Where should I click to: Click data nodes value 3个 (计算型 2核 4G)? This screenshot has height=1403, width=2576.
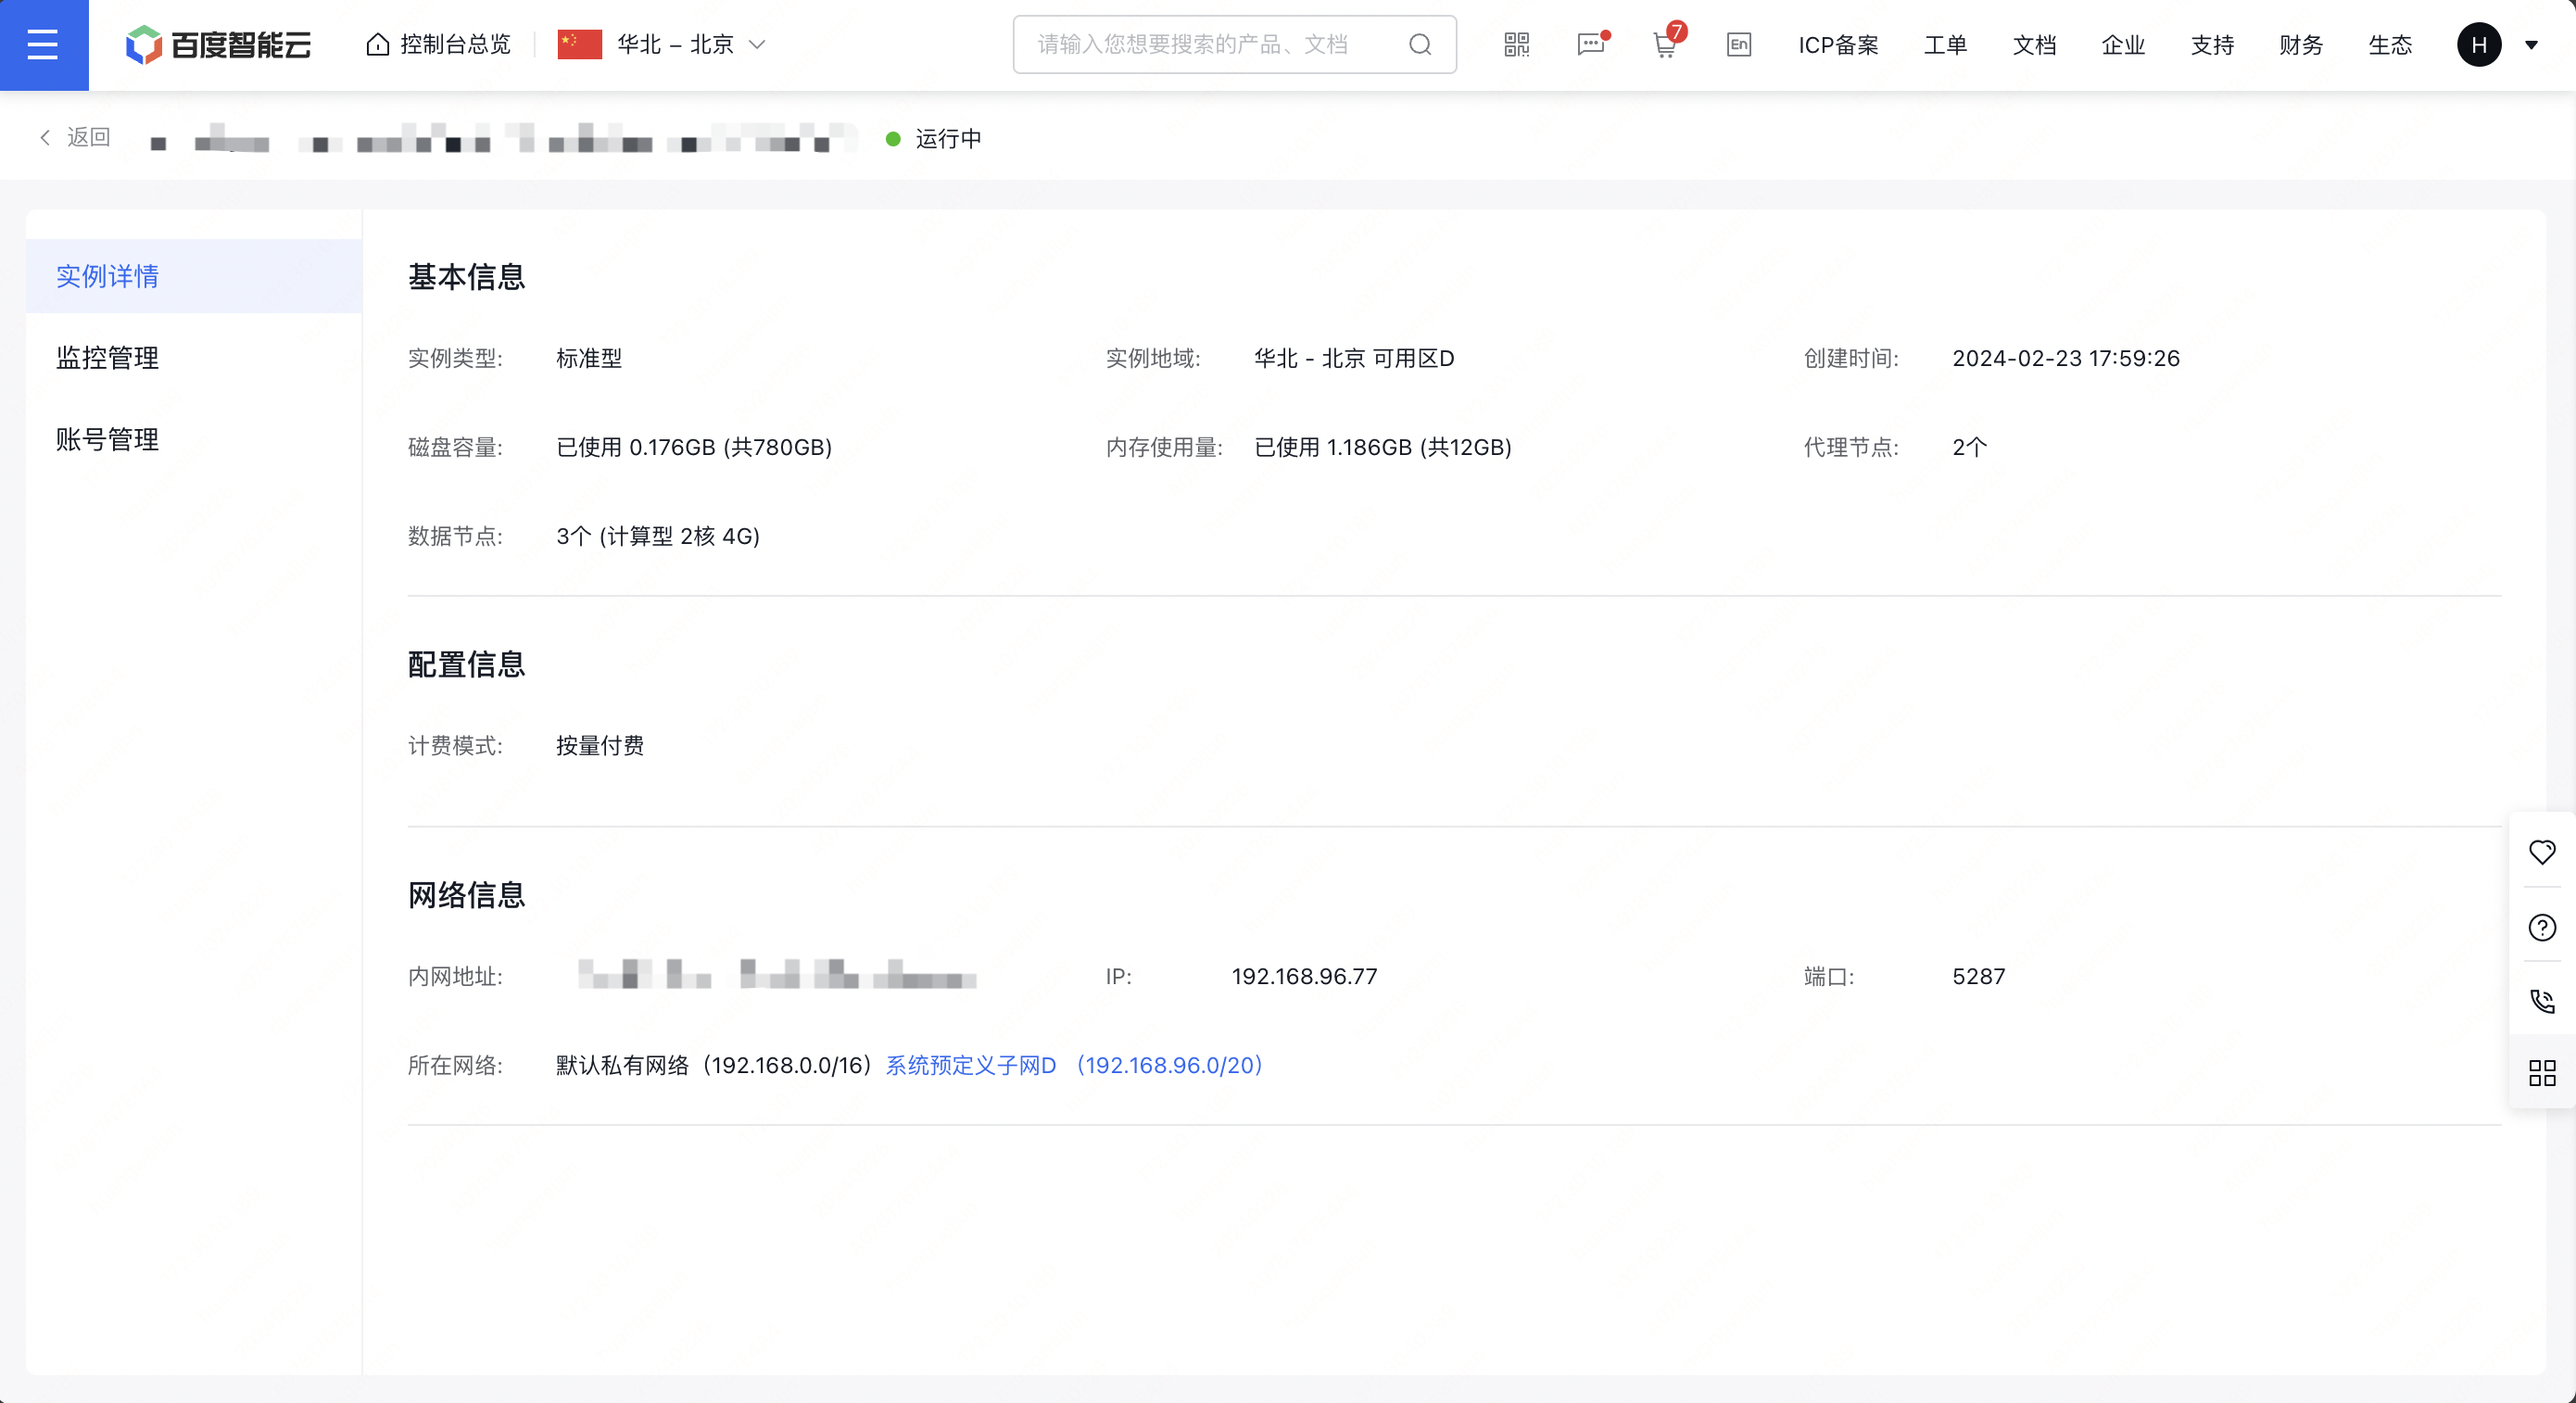click(658, 537)
